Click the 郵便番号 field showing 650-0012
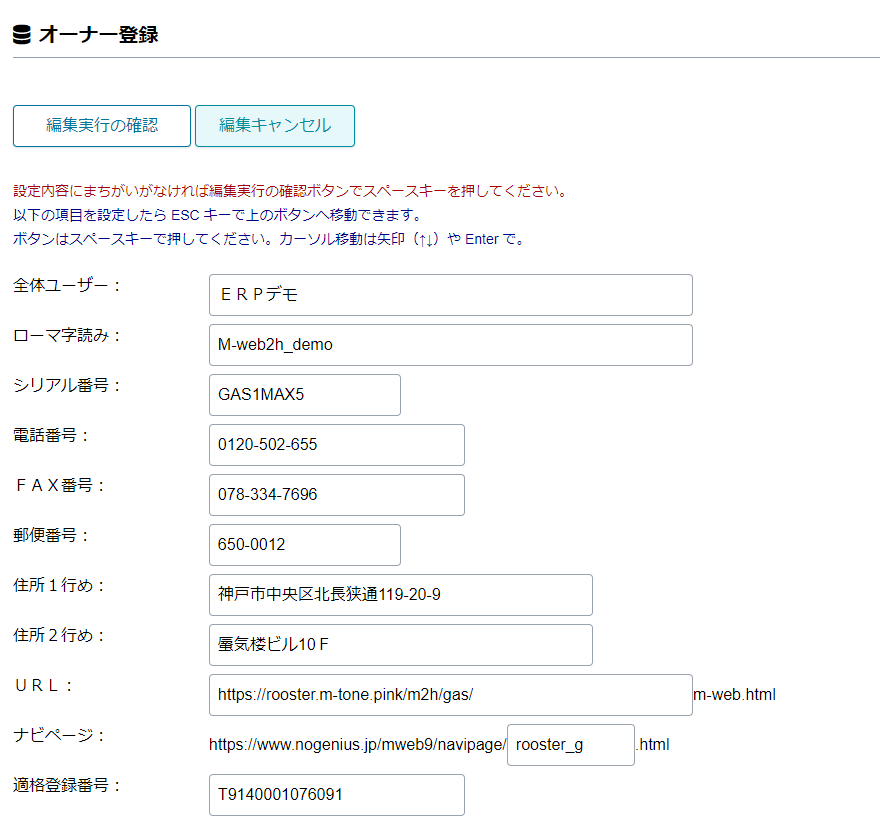 (304, 545)
